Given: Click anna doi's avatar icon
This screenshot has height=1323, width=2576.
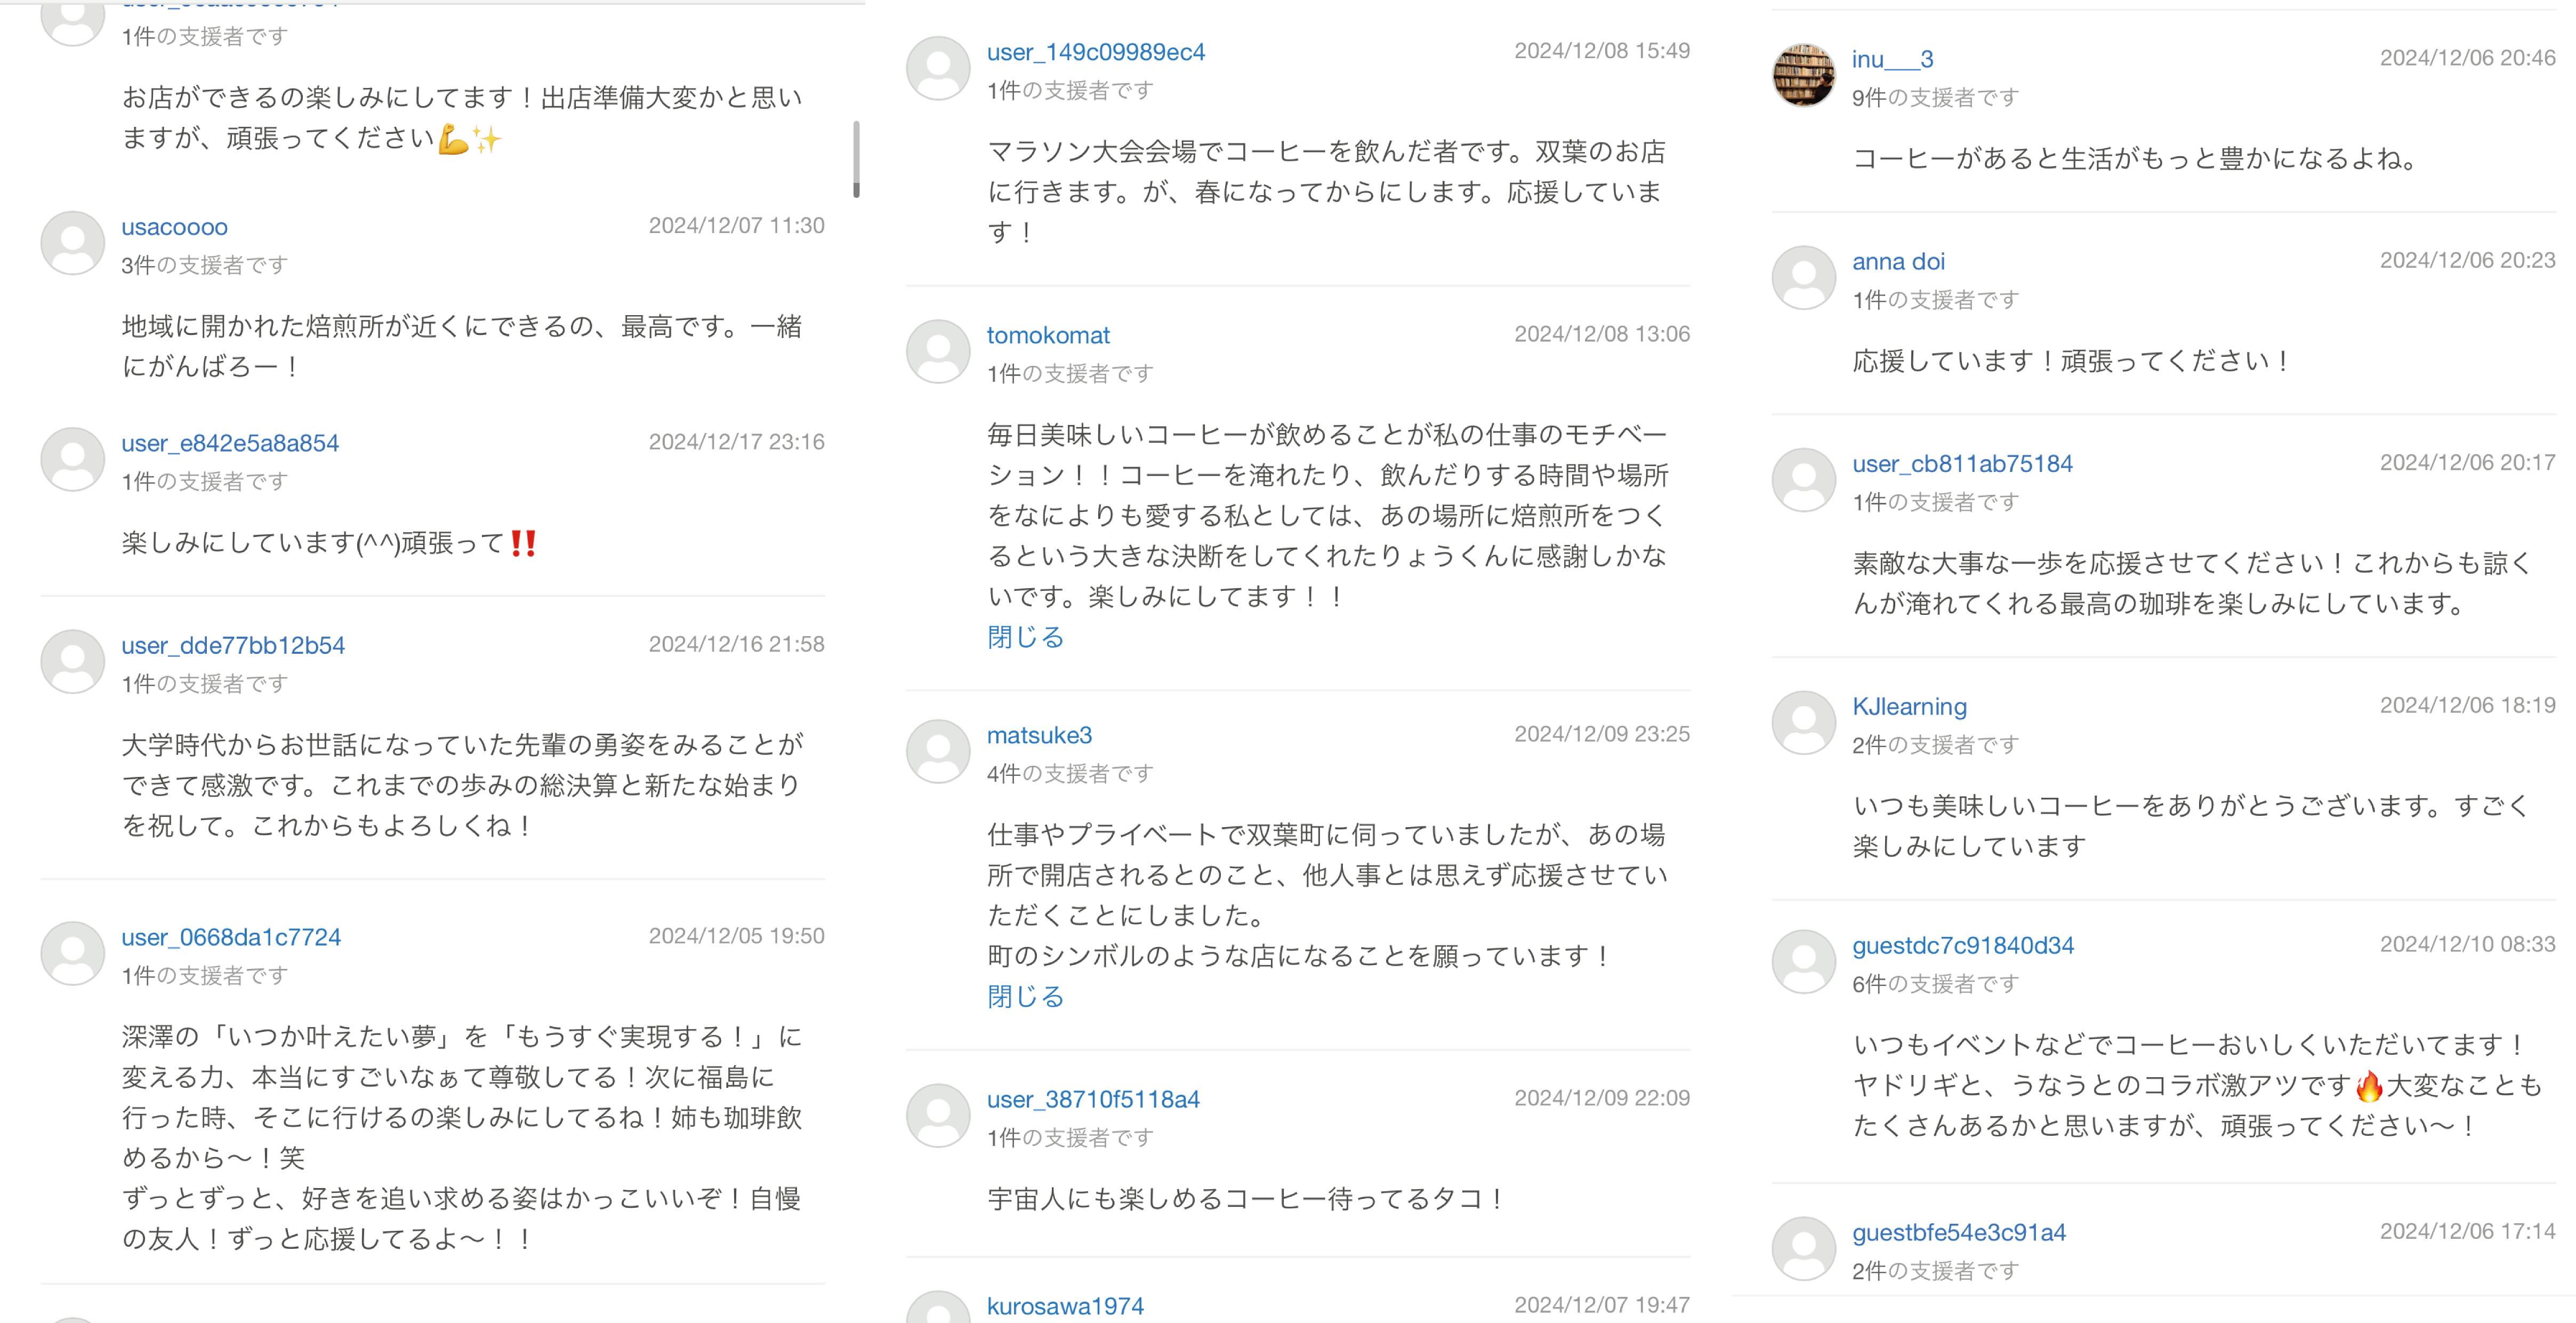Looking at the screenshot, I should click(1803, 277).
